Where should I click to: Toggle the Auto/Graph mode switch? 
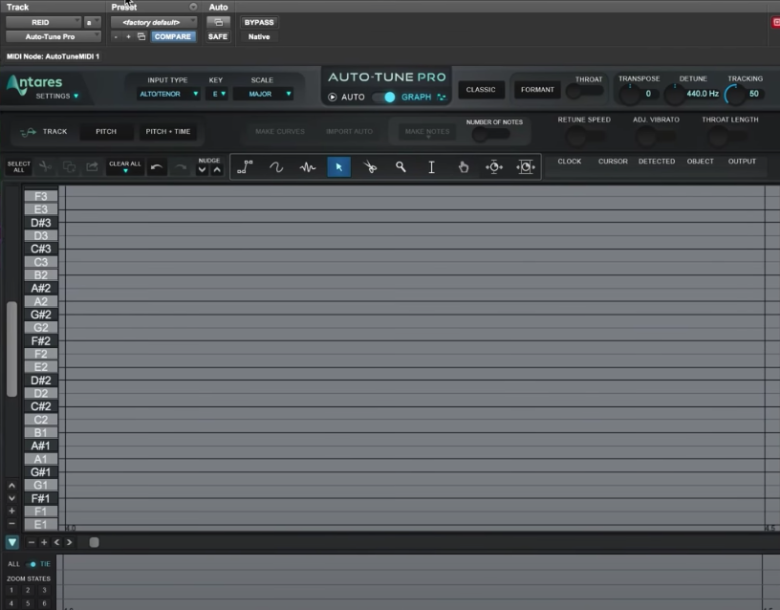384,97
